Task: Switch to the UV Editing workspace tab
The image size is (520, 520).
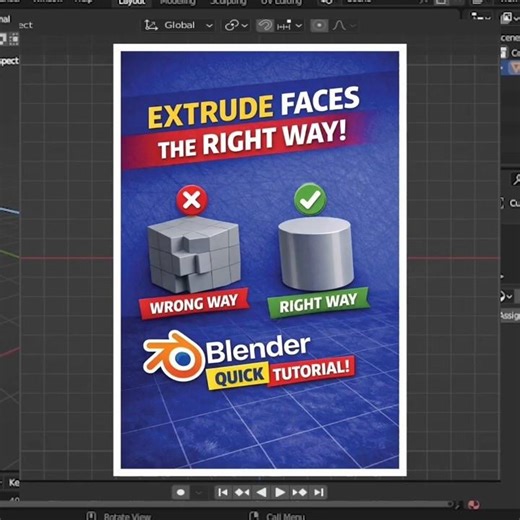Action: point(281,3)
